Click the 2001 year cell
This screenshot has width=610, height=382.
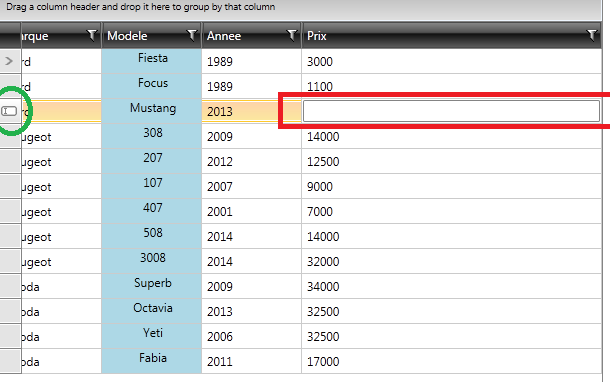tap(251, 211)
